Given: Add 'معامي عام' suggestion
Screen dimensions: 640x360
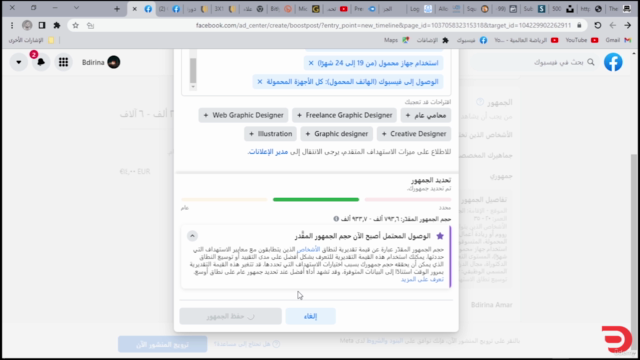Looking at the screenshot, I should pyautogui.click(x=426, y=115).
